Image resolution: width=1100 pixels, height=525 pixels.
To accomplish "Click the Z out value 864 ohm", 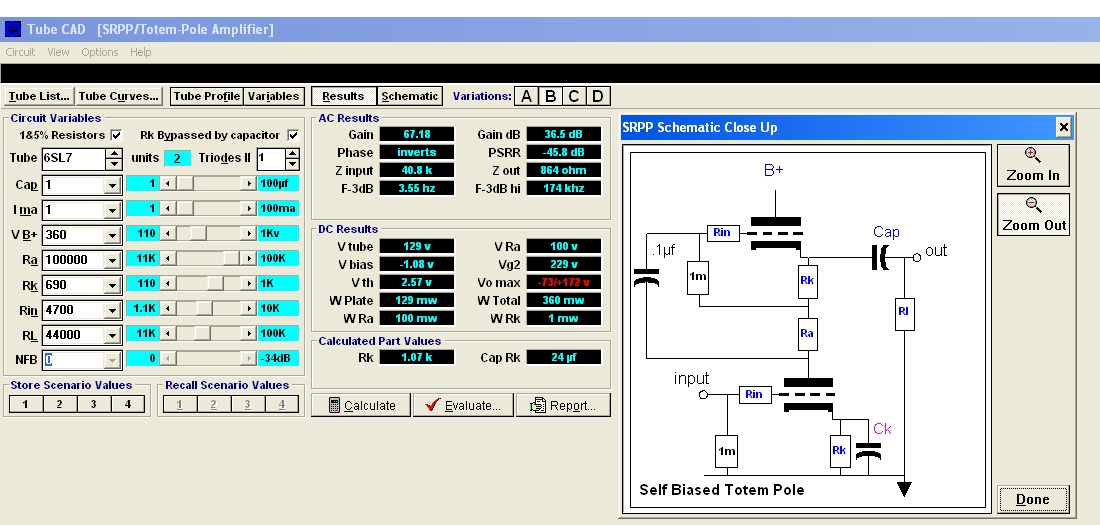I will (564, 170).
